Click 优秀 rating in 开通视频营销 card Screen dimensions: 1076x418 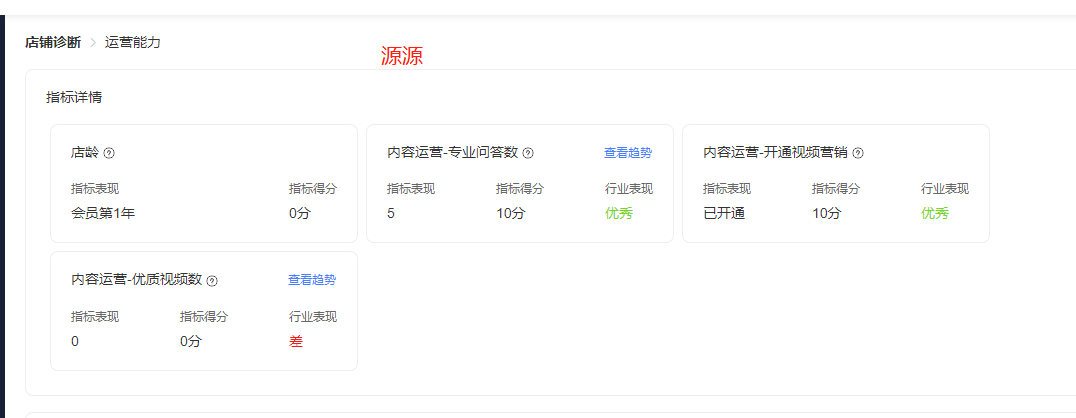coord(935,213)
